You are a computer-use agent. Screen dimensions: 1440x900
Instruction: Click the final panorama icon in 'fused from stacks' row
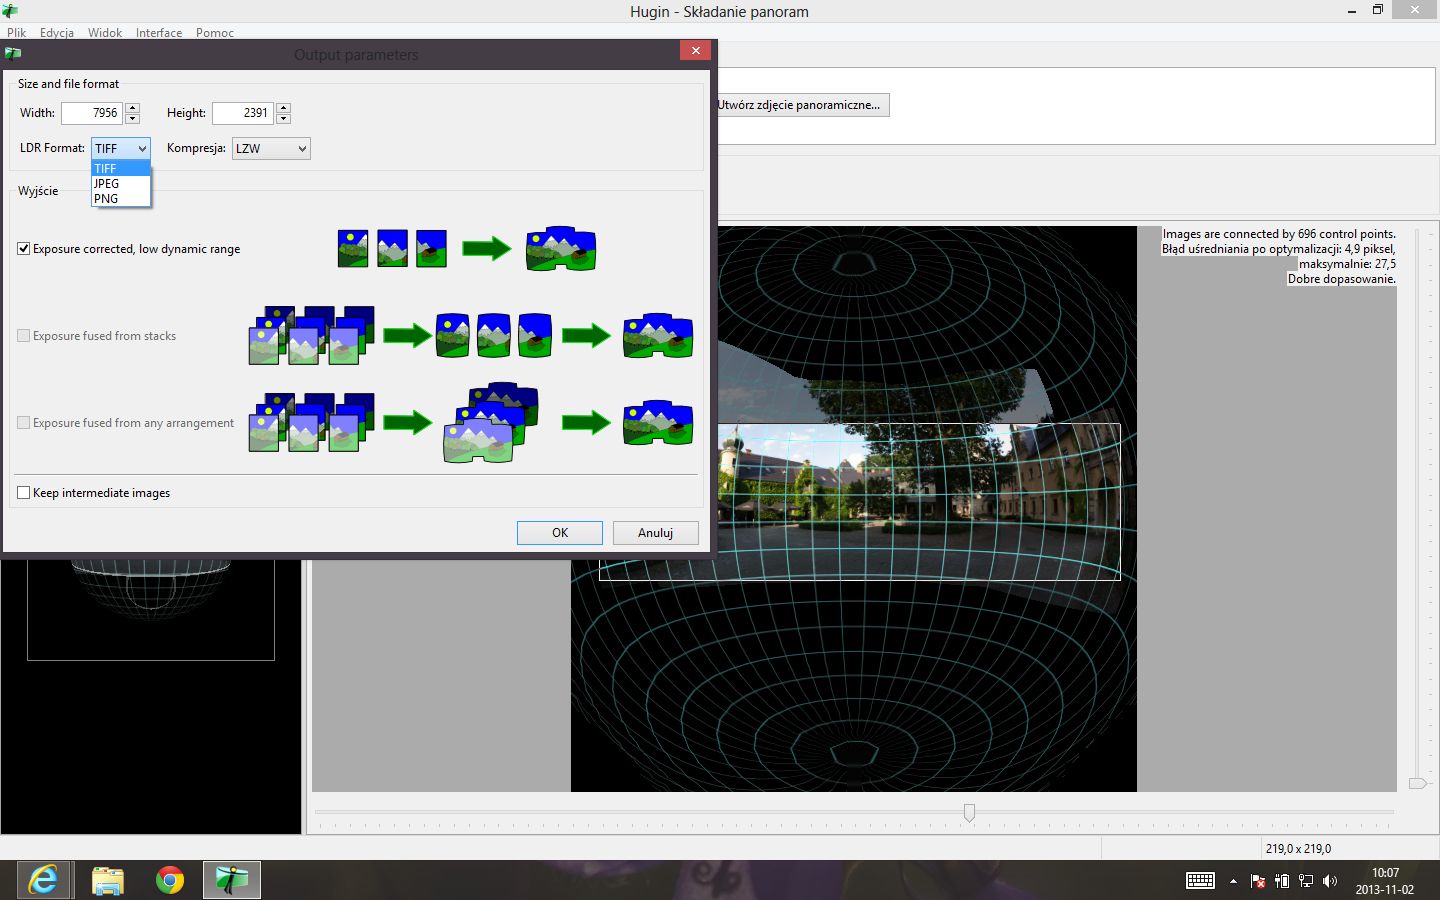click(658, 336)
